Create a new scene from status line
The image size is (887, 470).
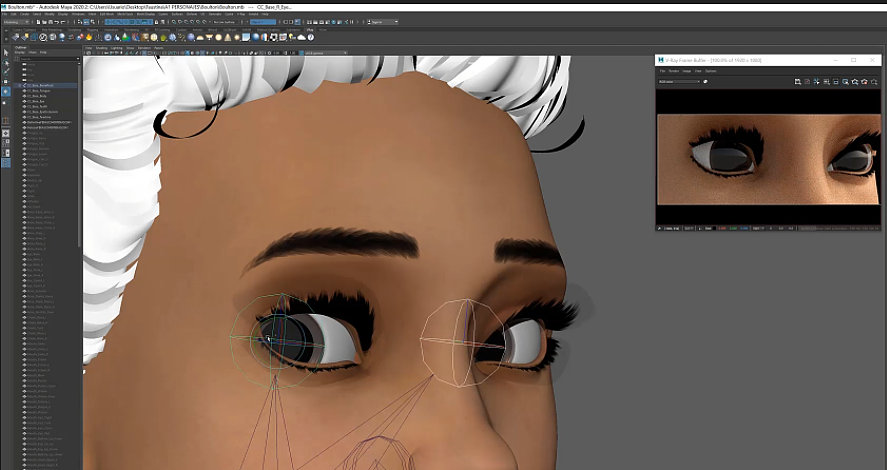point(38,21)
